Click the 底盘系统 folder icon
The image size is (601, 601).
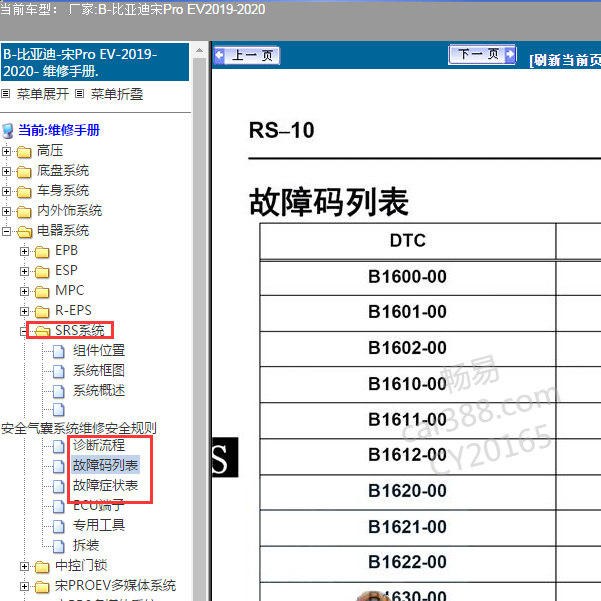pos(24,172)
